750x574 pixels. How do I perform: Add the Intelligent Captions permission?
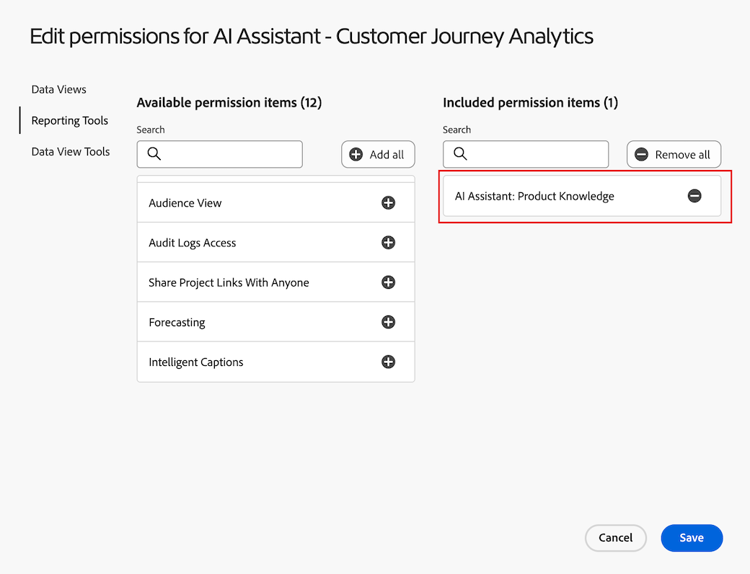[388, 362]
